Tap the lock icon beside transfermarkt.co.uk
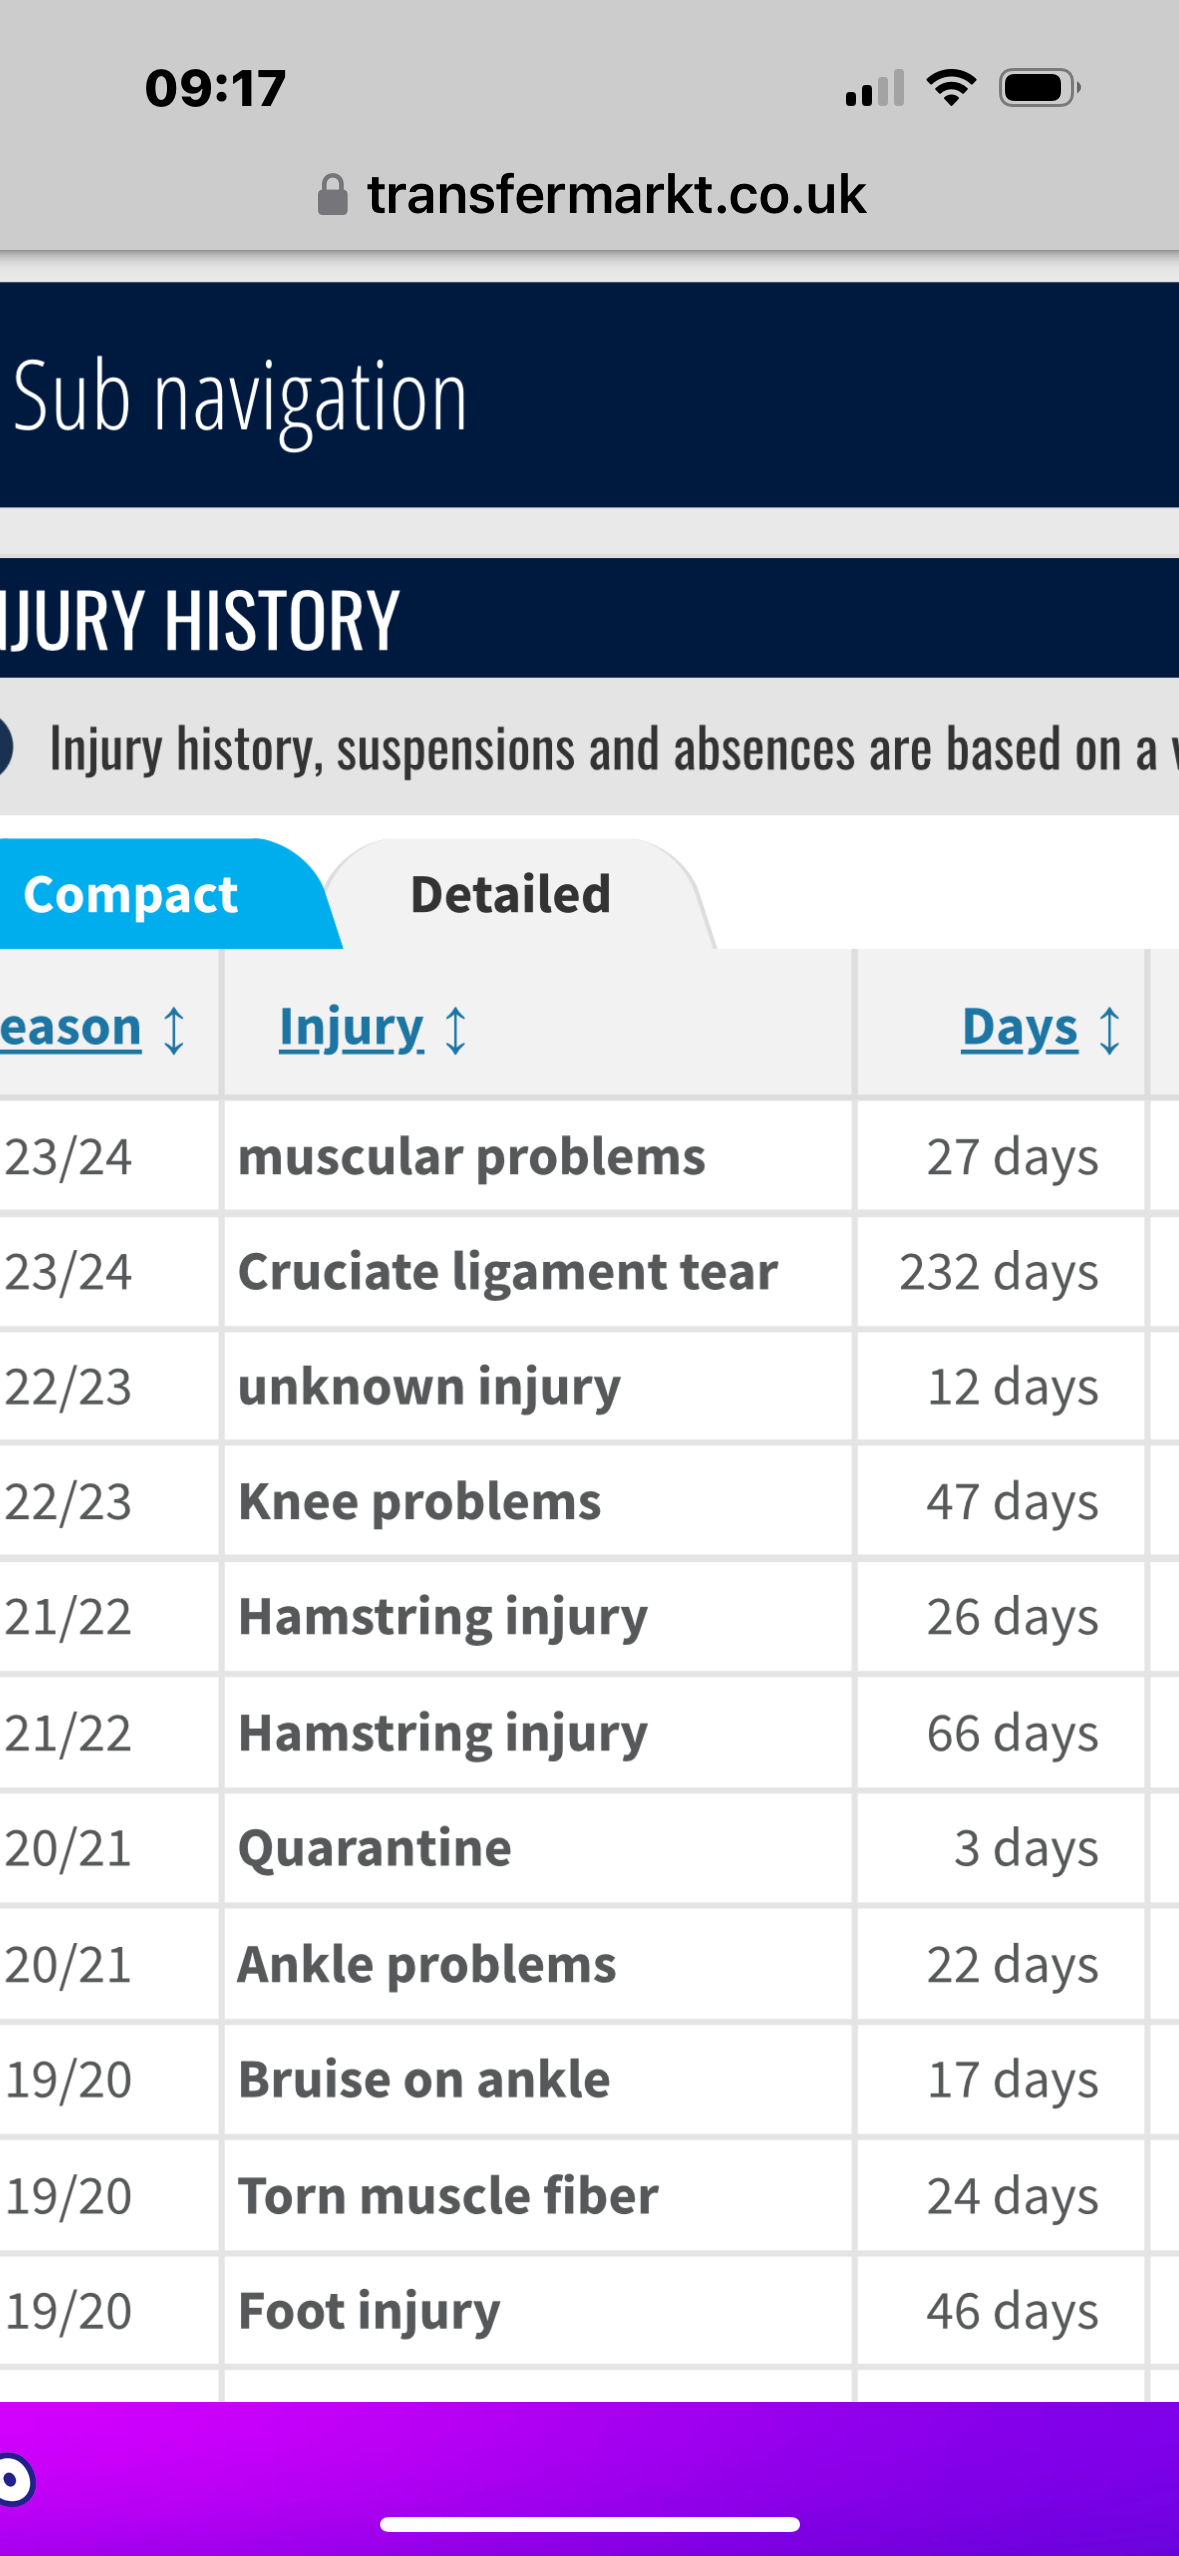 click(x=332, y=195)
